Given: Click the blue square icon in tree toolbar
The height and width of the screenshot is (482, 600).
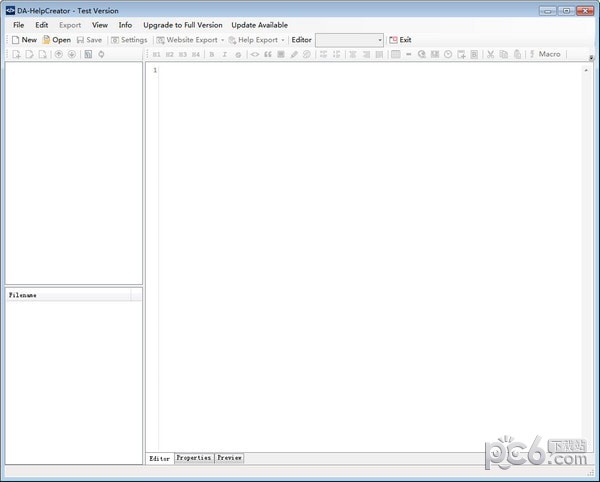Looking at the screenshot, I should (88, 54).
